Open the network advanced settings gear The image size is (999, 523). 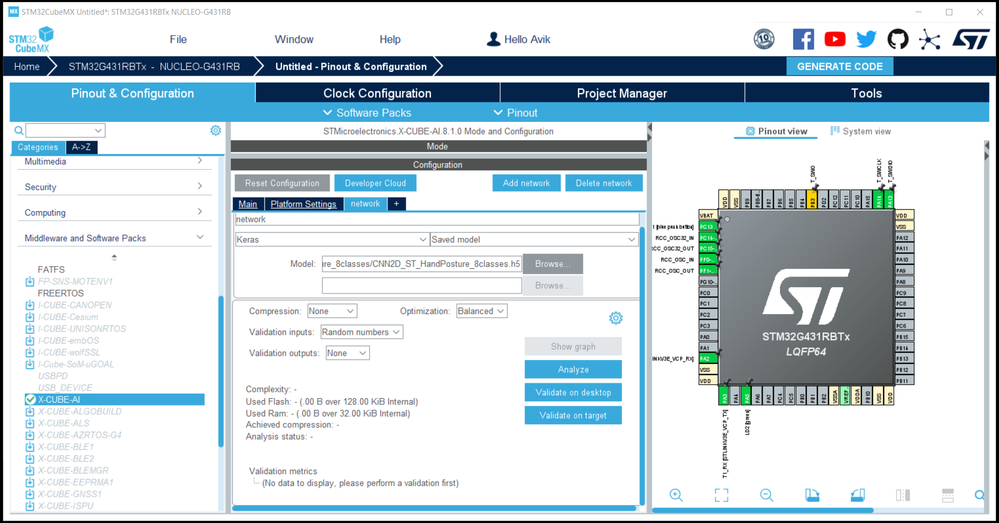click(615, 318)
